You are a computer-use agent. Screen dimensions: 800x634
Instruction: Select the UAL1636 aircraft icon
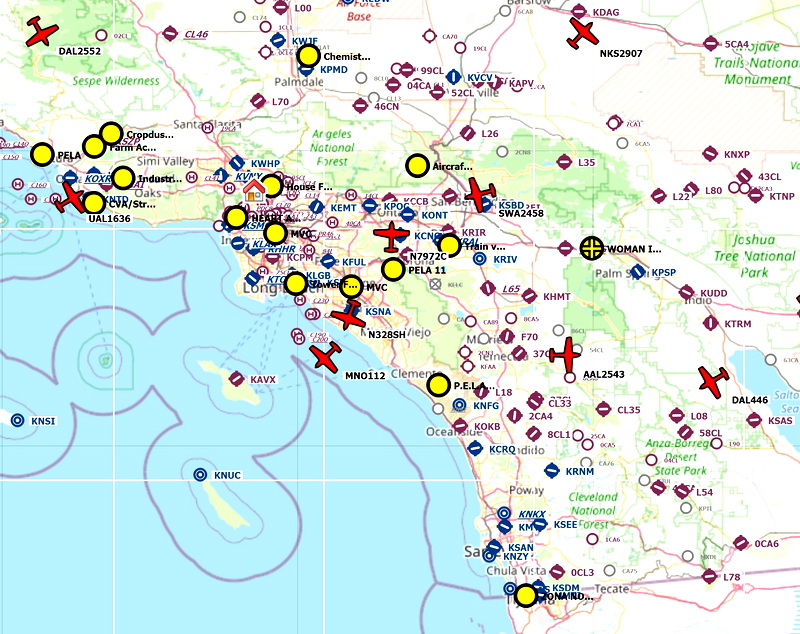(x=70, y=198)
